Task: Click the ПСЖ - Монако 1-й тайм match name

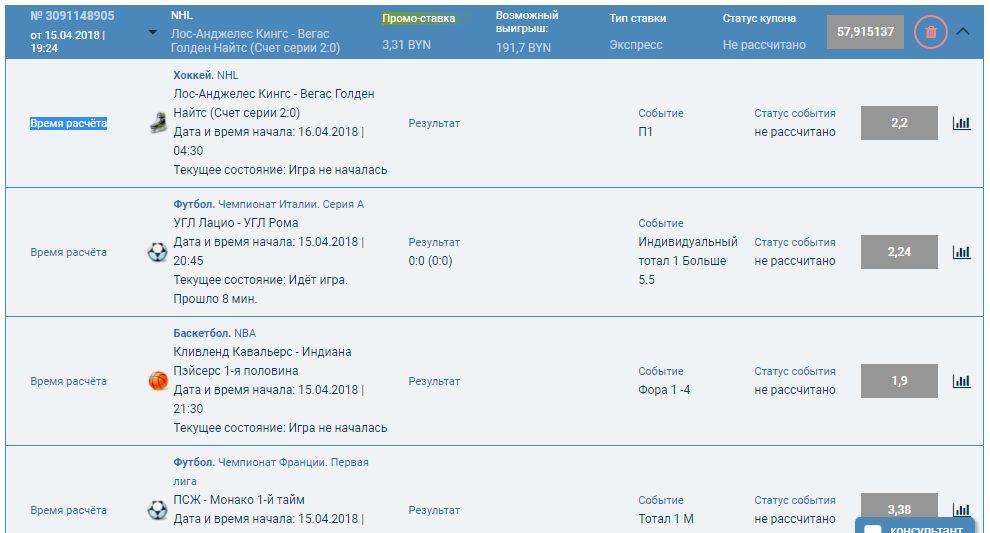Action: pos(239,500)
